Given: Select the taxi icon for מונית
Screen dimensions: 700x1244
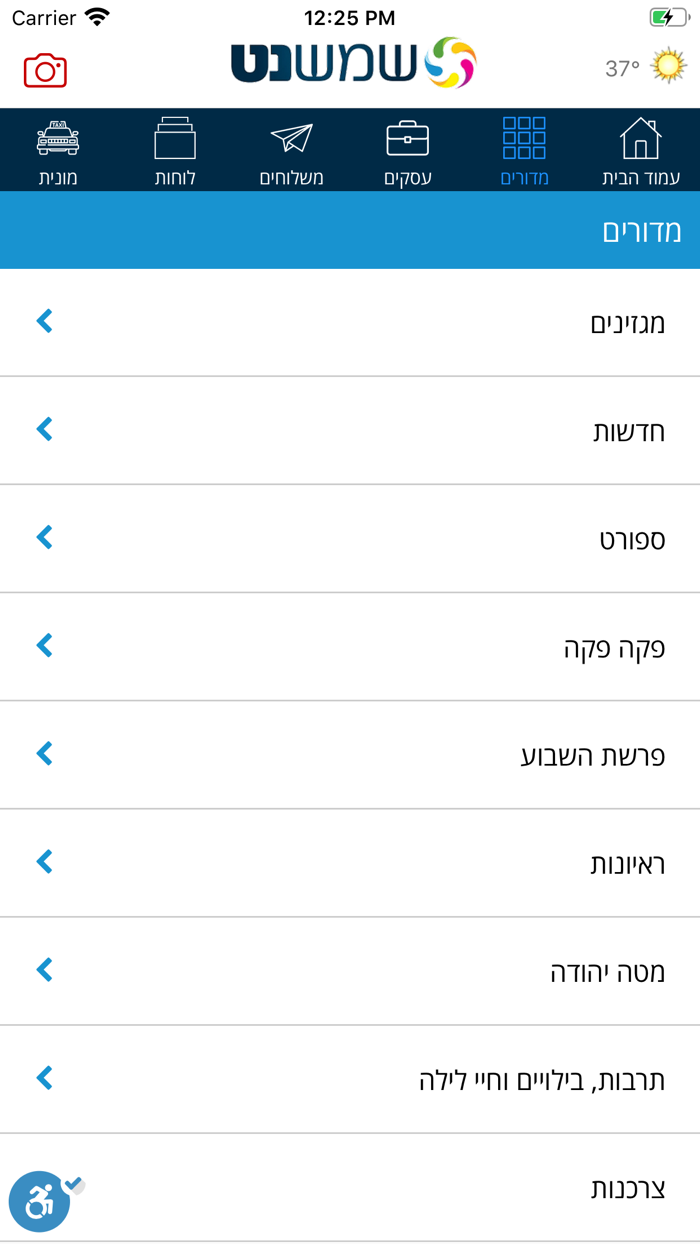Looking at the screenshot, I should click(x=60, y=140).
